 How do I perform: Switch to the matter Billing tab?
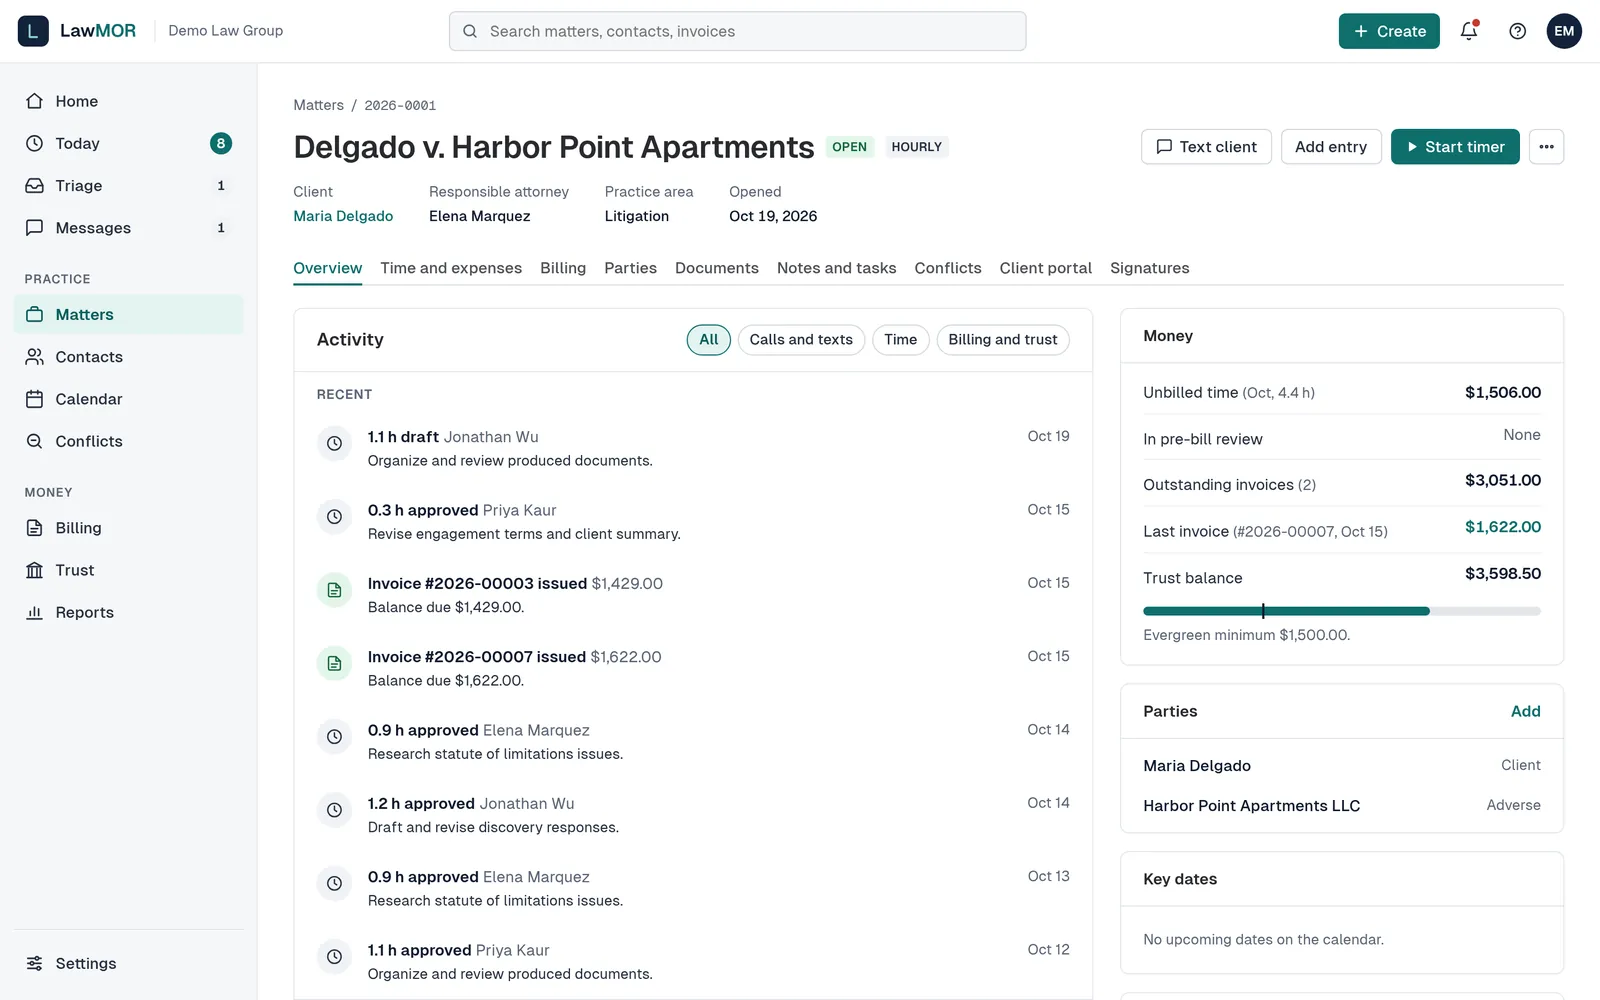pos(563,268)
